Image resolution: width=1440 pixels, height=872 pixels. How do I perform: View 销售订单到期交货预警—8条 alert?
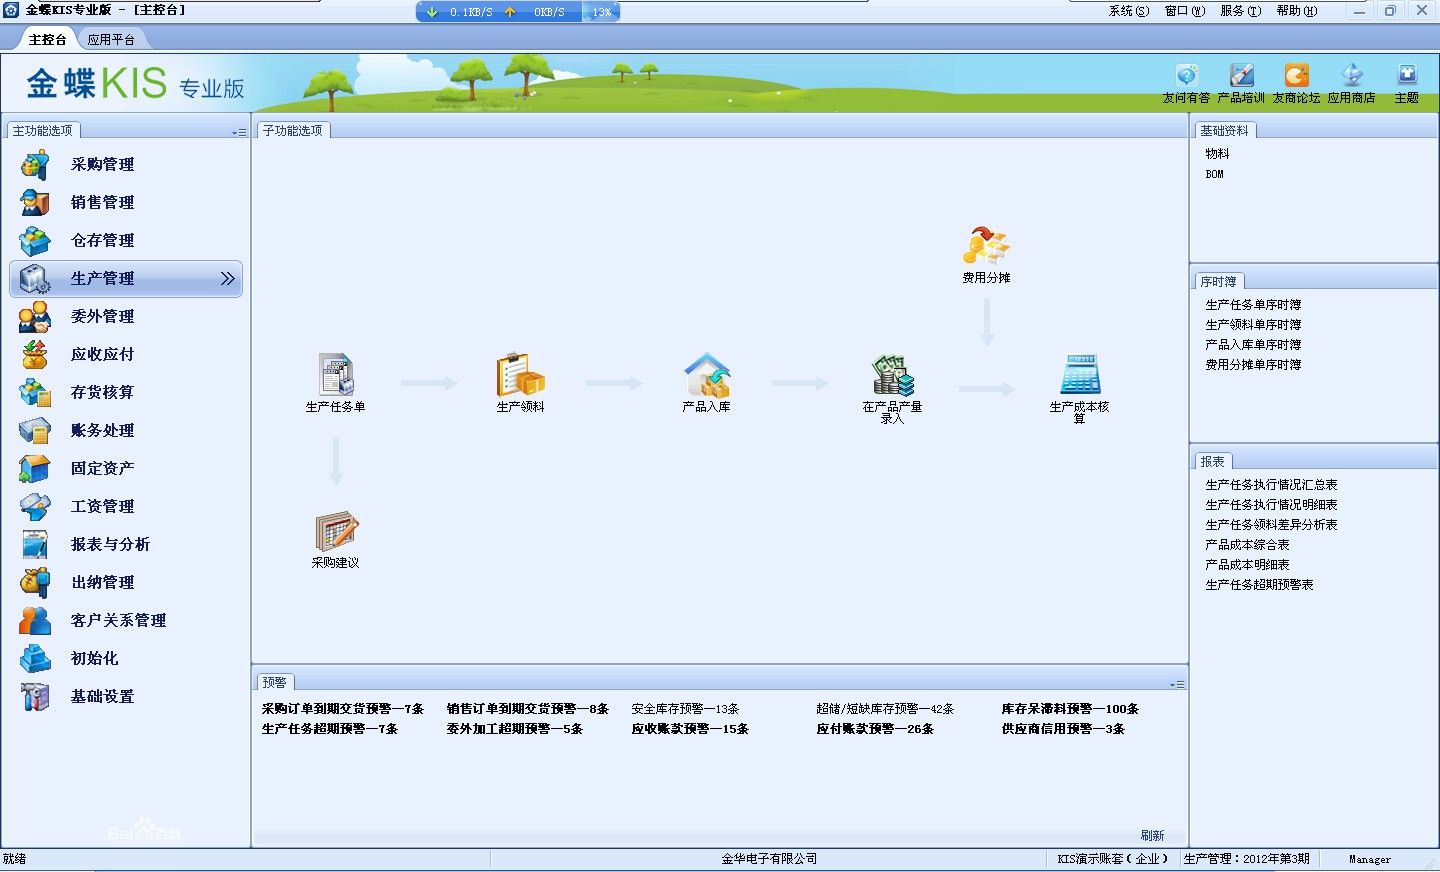528,709
